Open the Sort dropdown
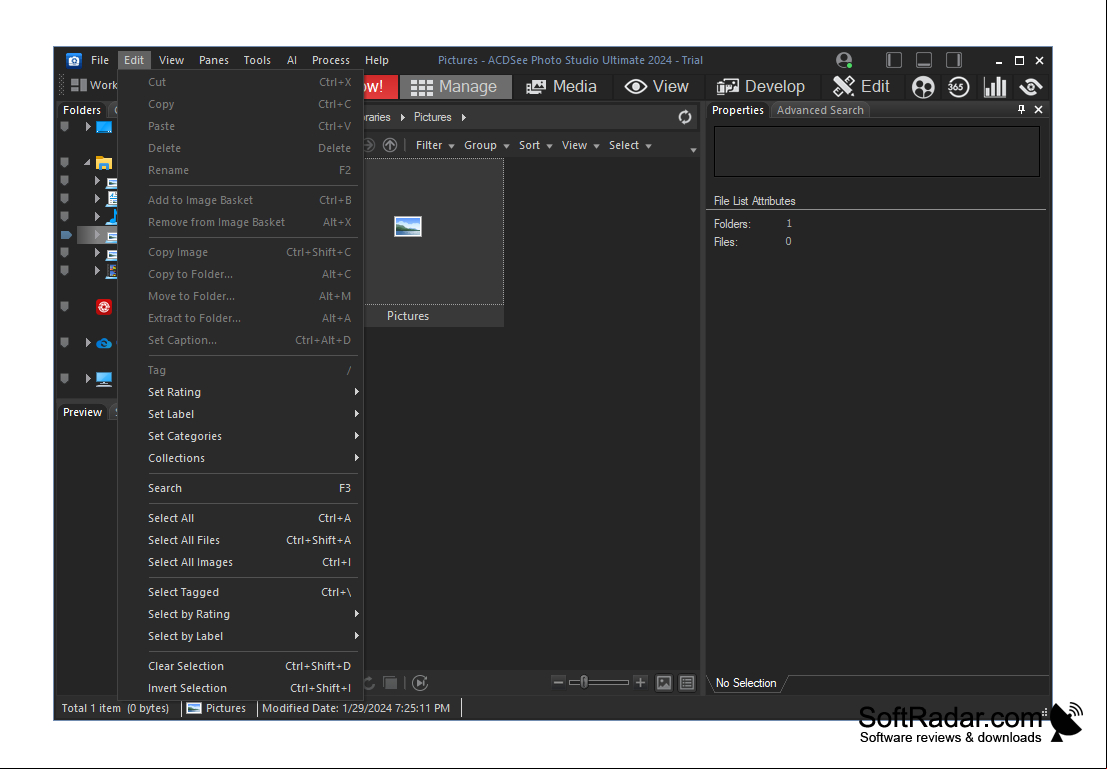1107x769 pixels. [x=535, y=145]
